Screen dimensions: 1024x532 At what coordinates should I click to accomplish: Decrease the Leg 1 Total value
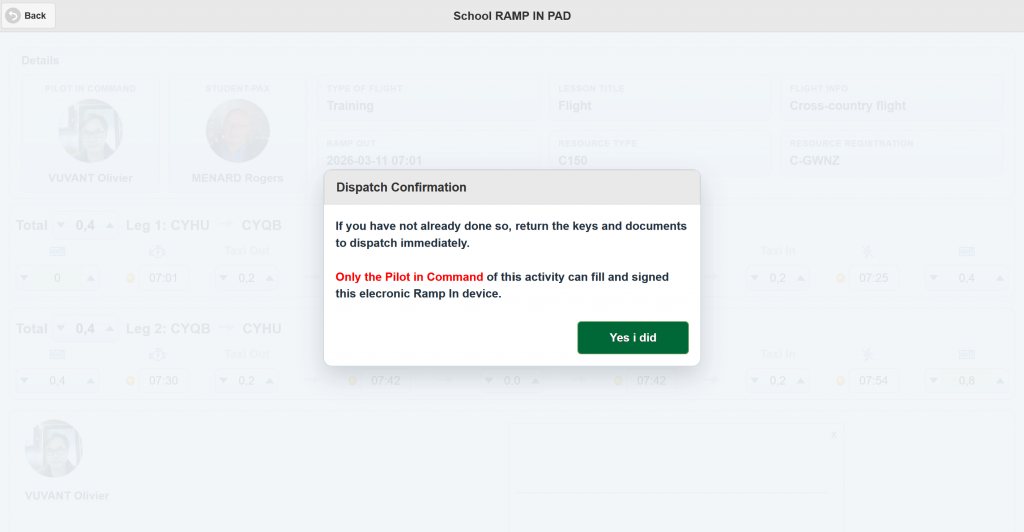(x=61, y=225)
